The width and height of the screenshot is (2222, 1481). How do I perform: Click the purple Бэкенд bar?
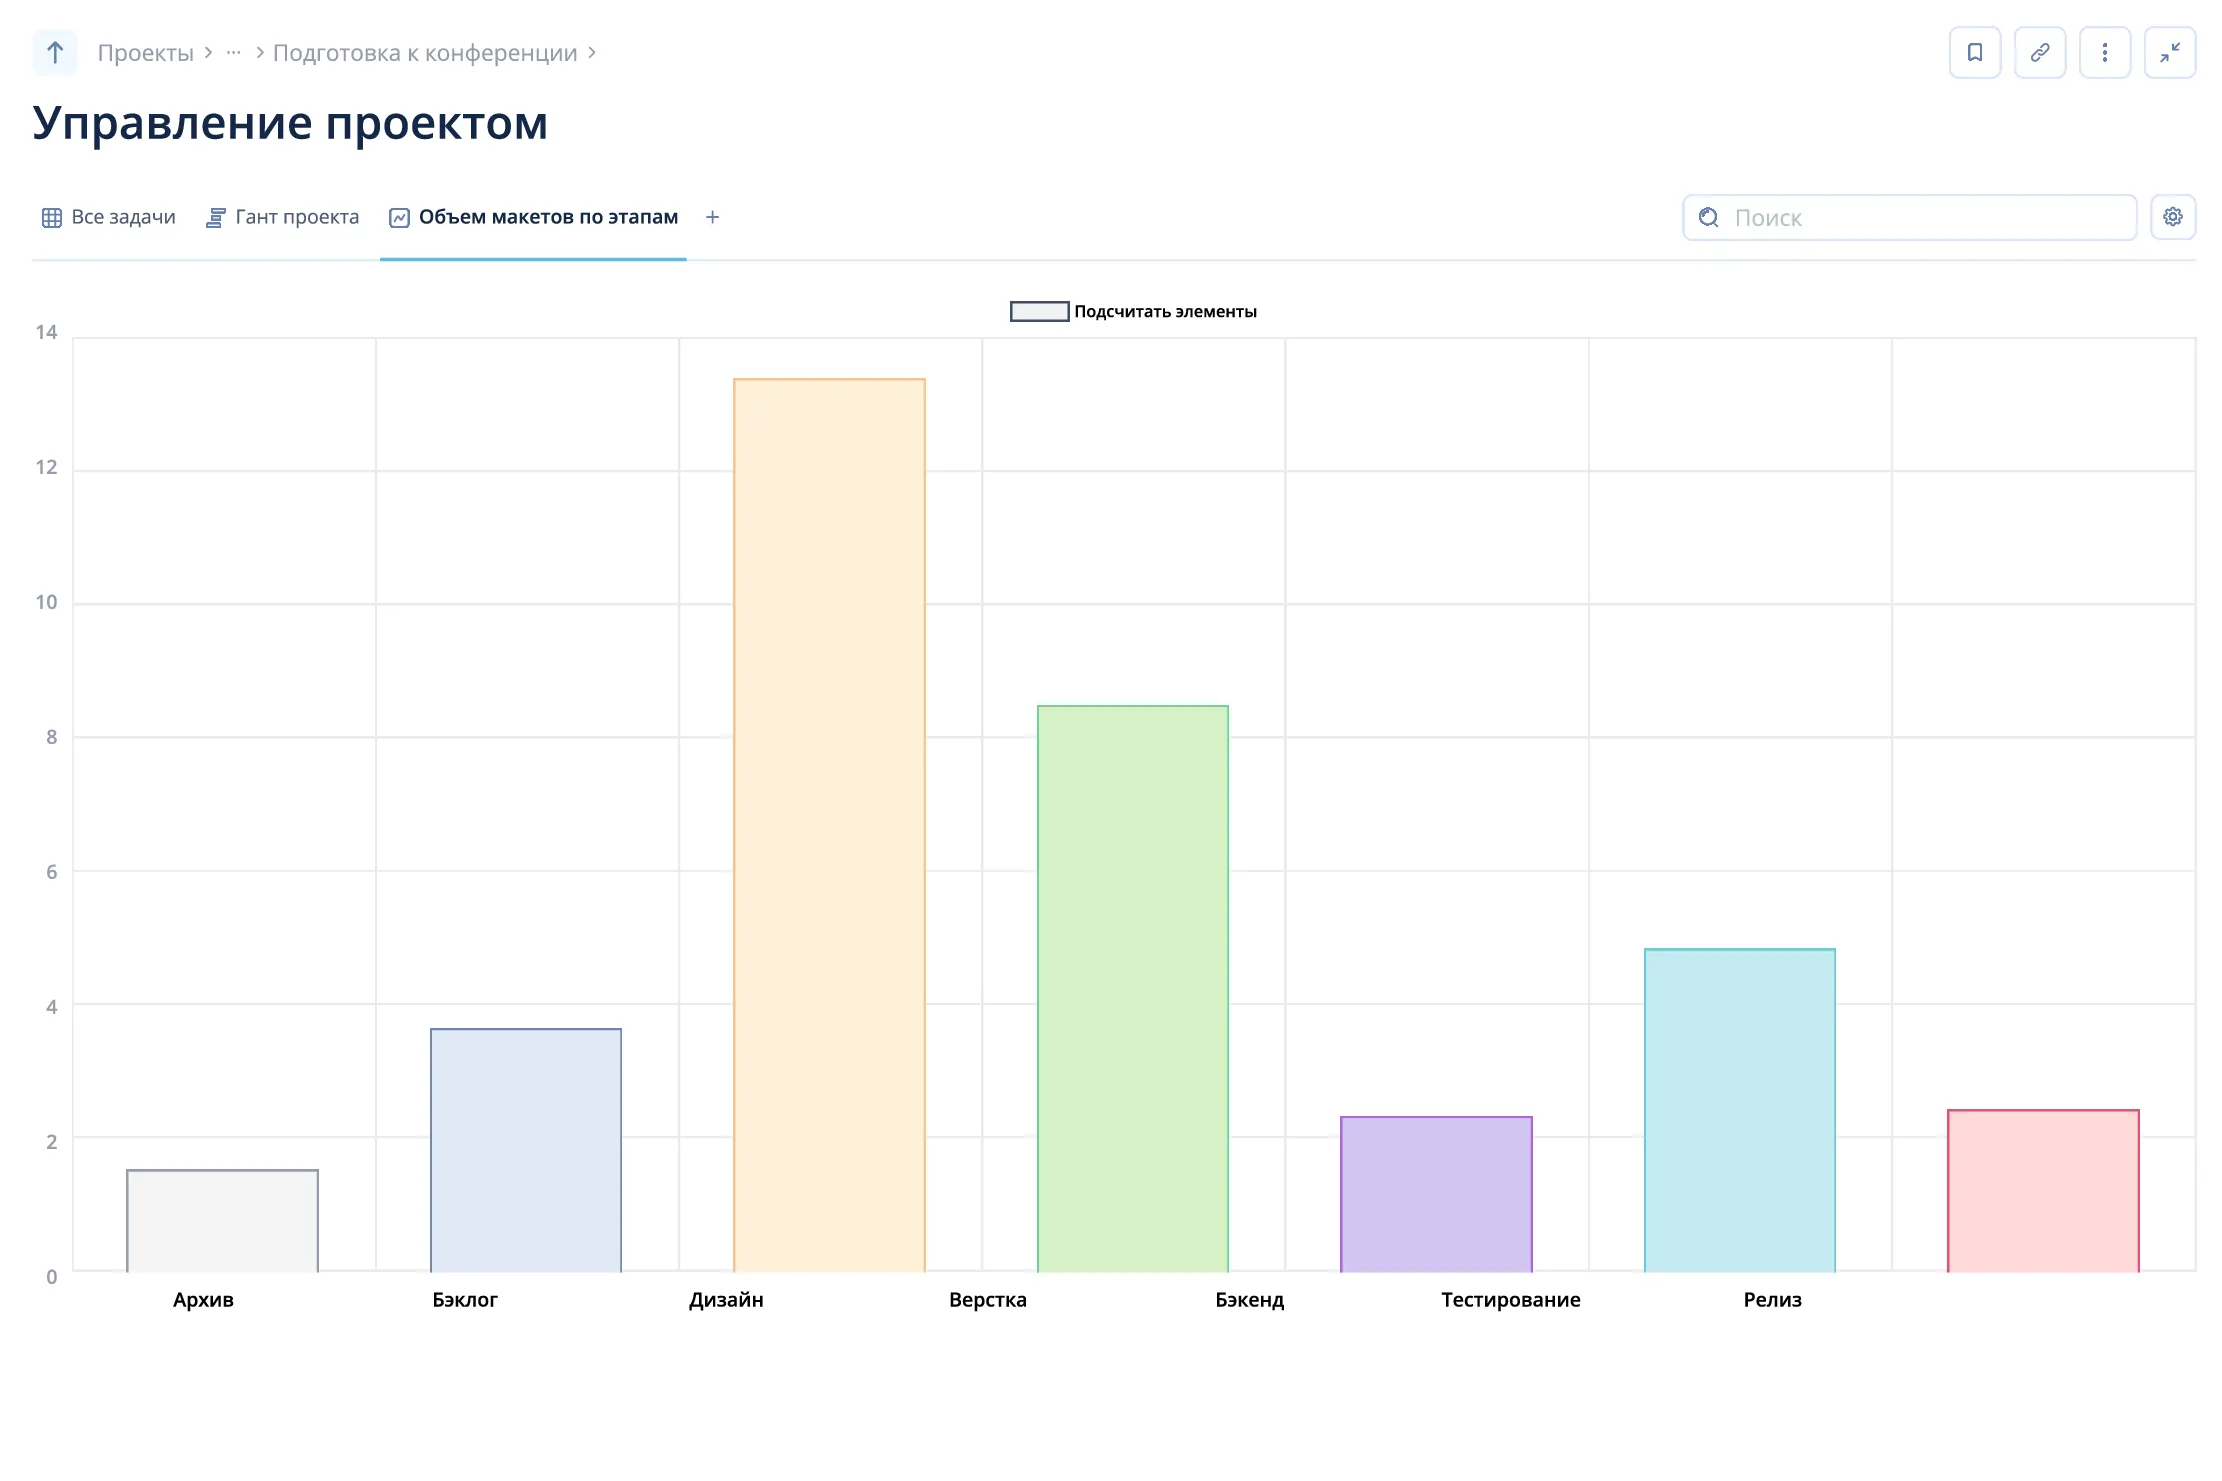pyautogui.click(x=1436, y=1194)
